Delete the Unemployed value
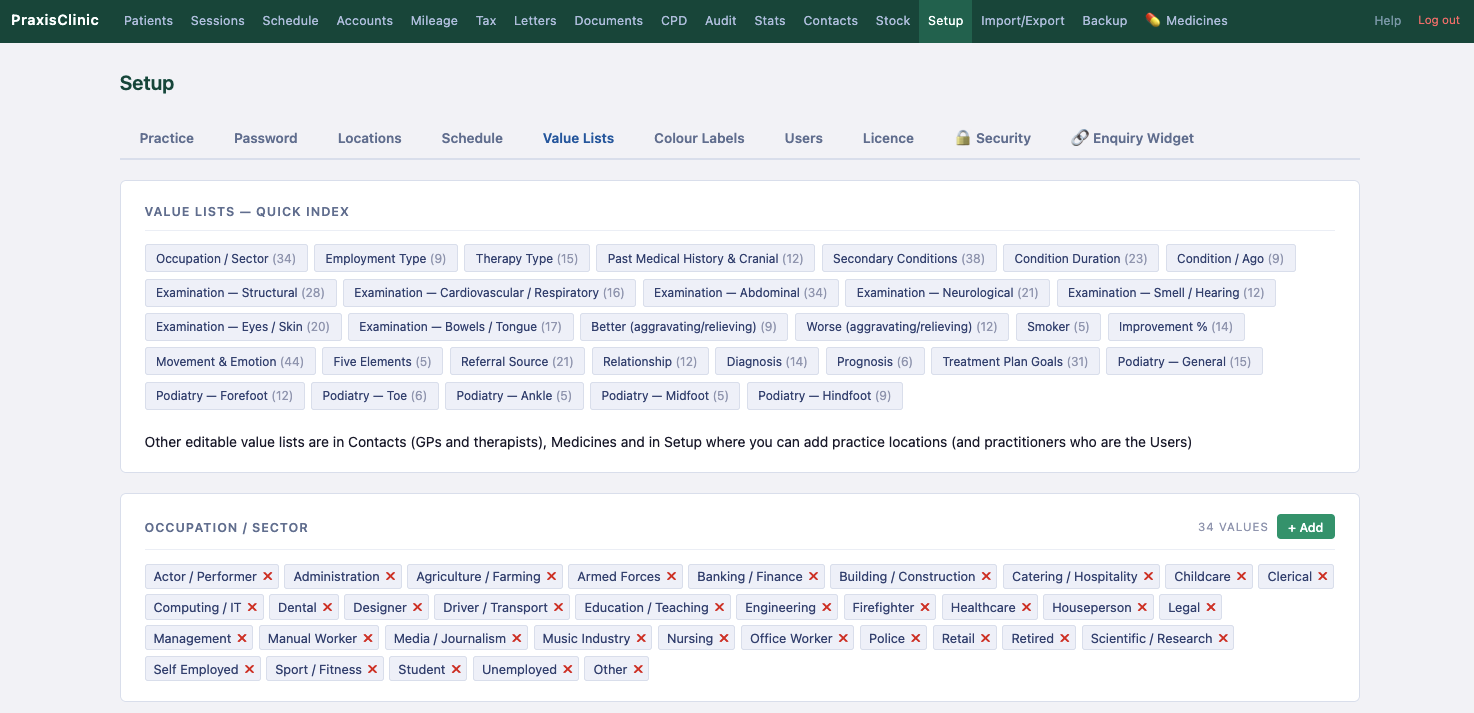This screenshot has height=713, width=1474. click(567, 670)
